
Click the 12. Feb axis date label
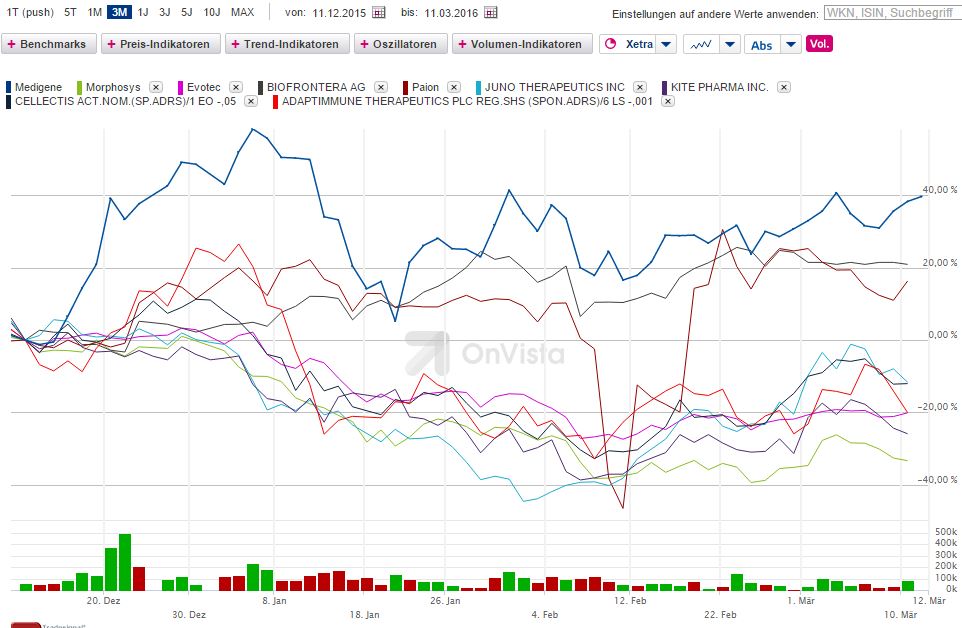click(x=630, y=600)
